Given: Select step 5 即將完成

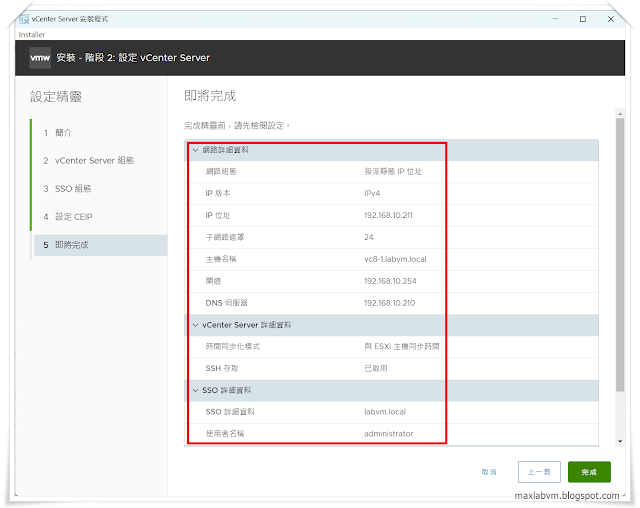Looking at the screenshot, I should pos(100,245).
